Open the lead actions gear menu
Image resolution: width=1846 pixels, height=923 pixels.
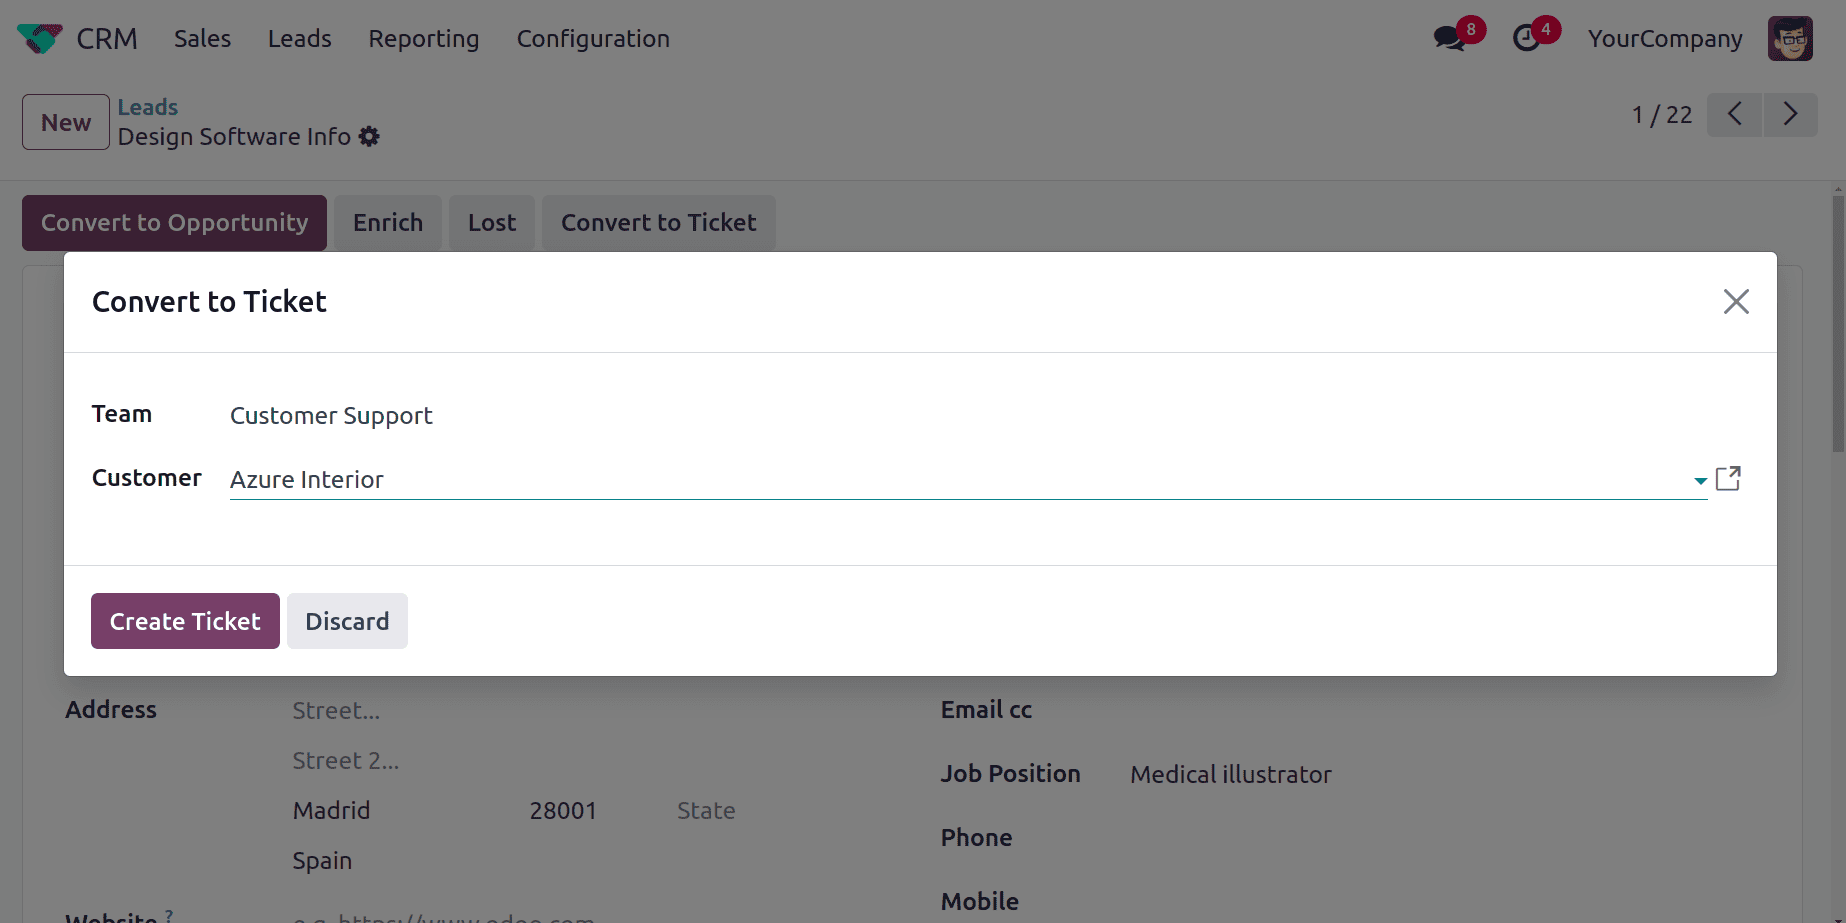[369, 136]
